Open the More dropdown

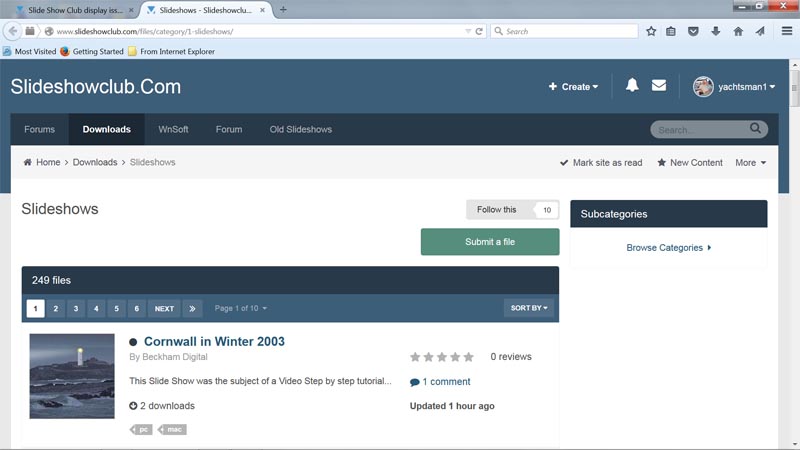click(751, 163)
